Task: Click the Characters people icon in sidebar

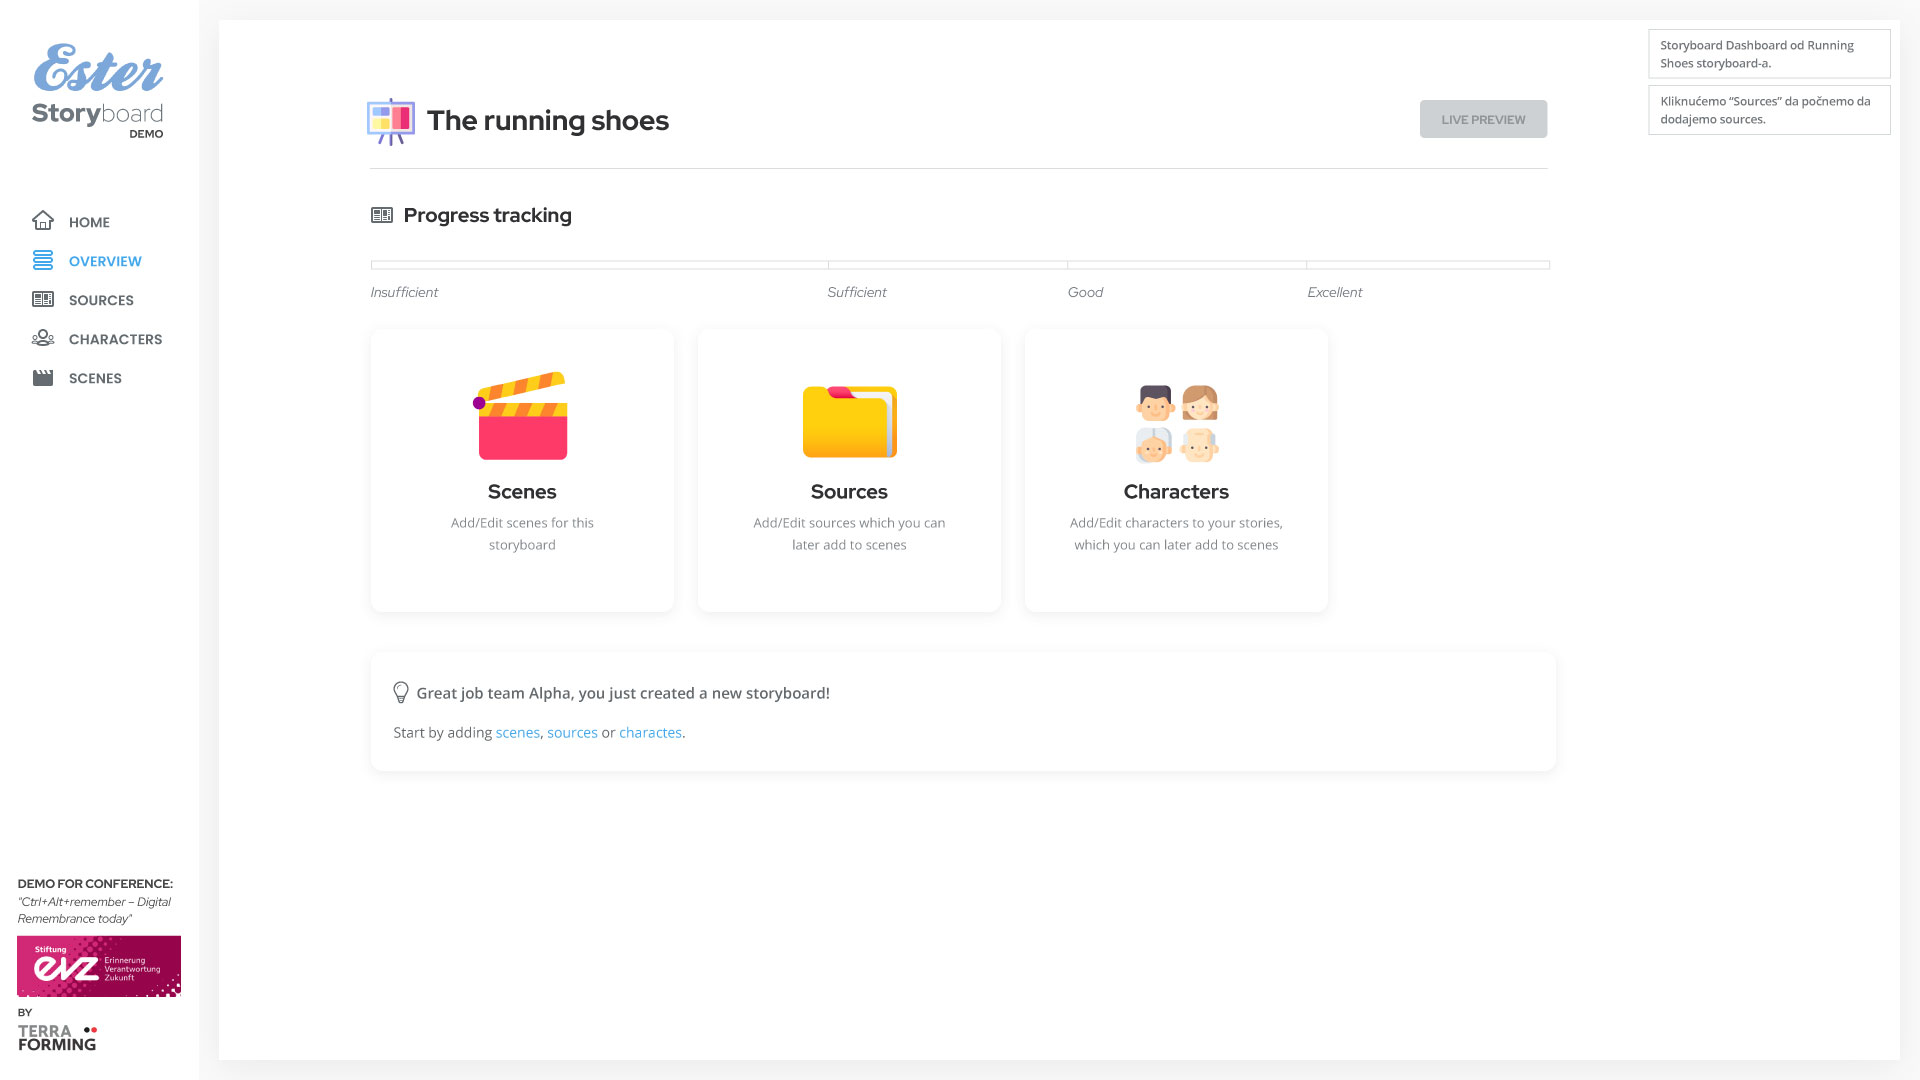Action: point(43,339)
